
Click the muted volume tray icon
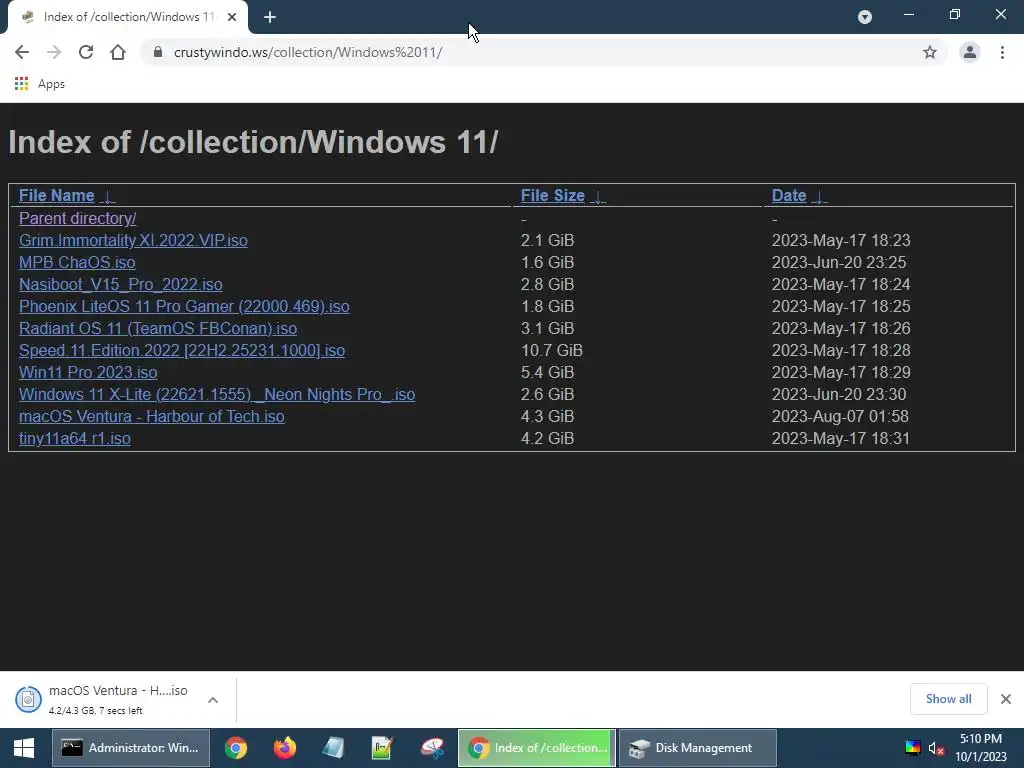(x=936, y=748)
